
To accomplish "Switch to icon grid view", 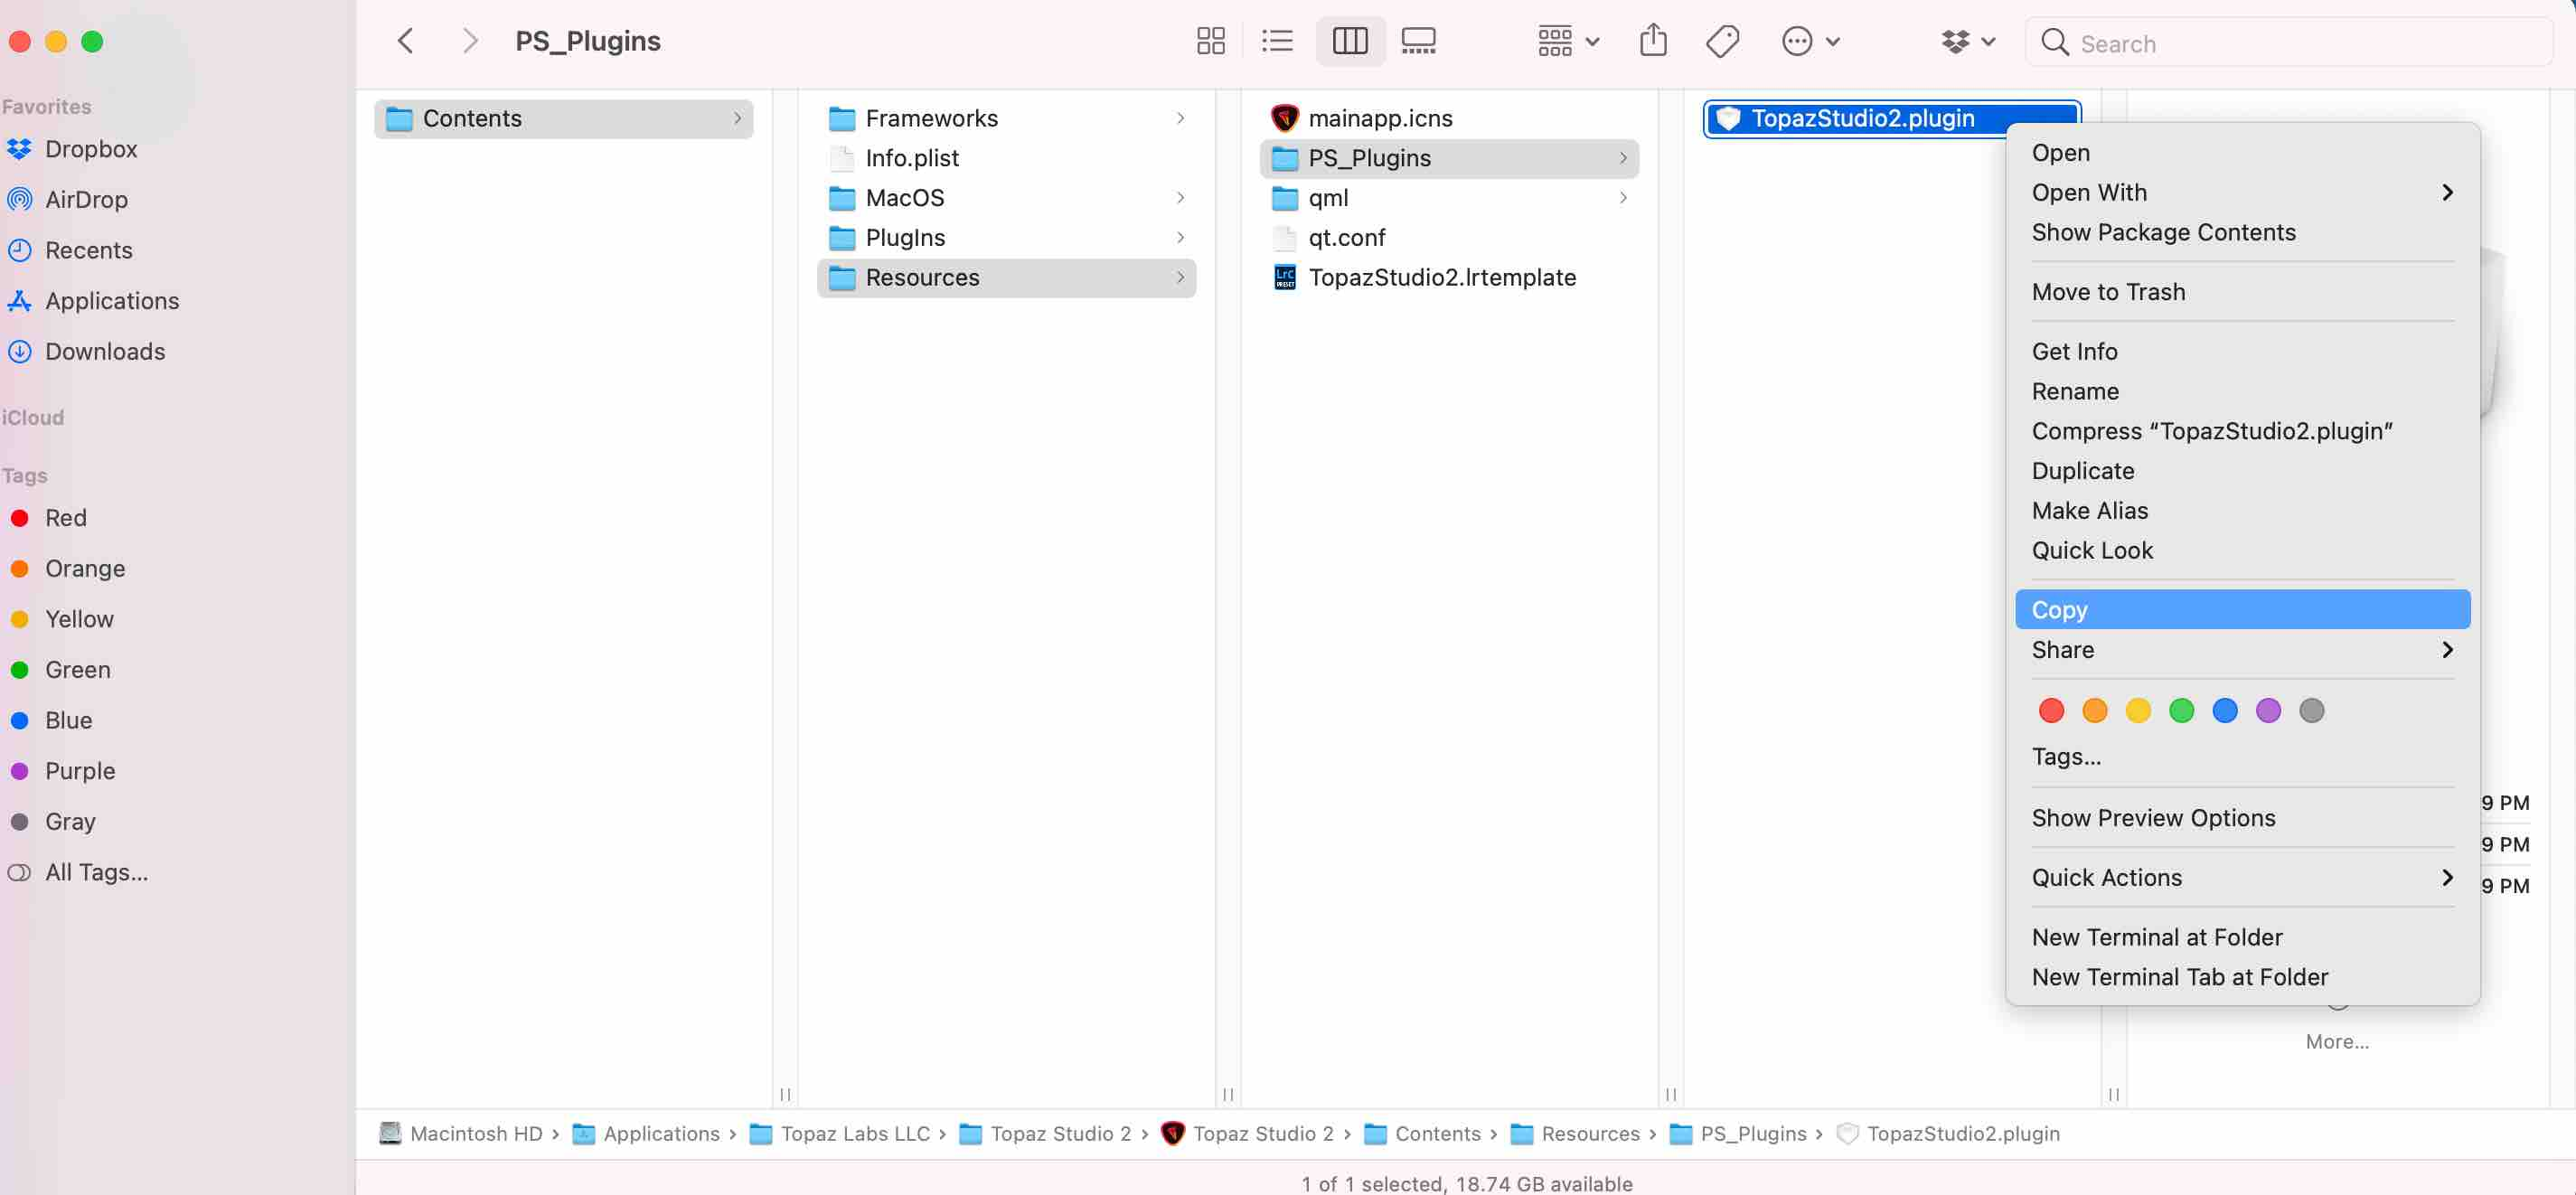I will point(1210,41).
